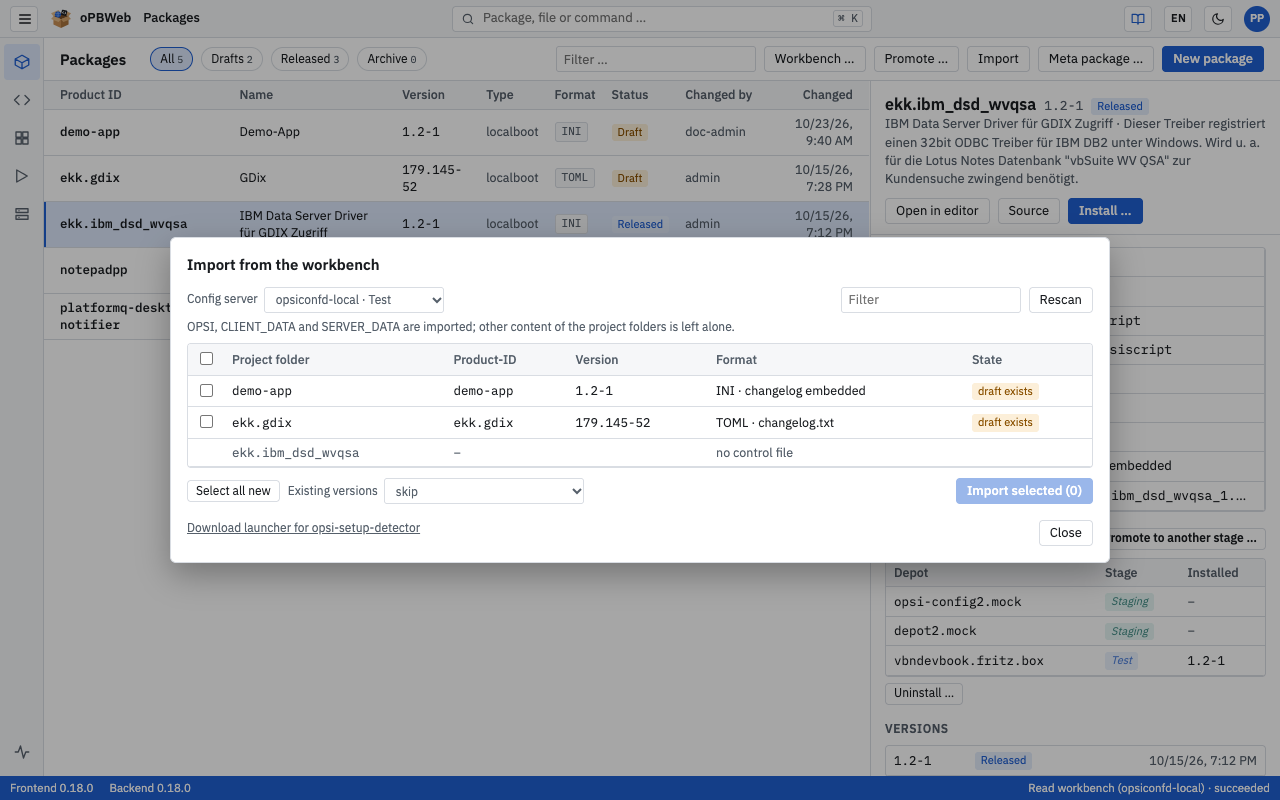Click the Import toolbar button
1280x800 pixels.
[x=998, y=59]
